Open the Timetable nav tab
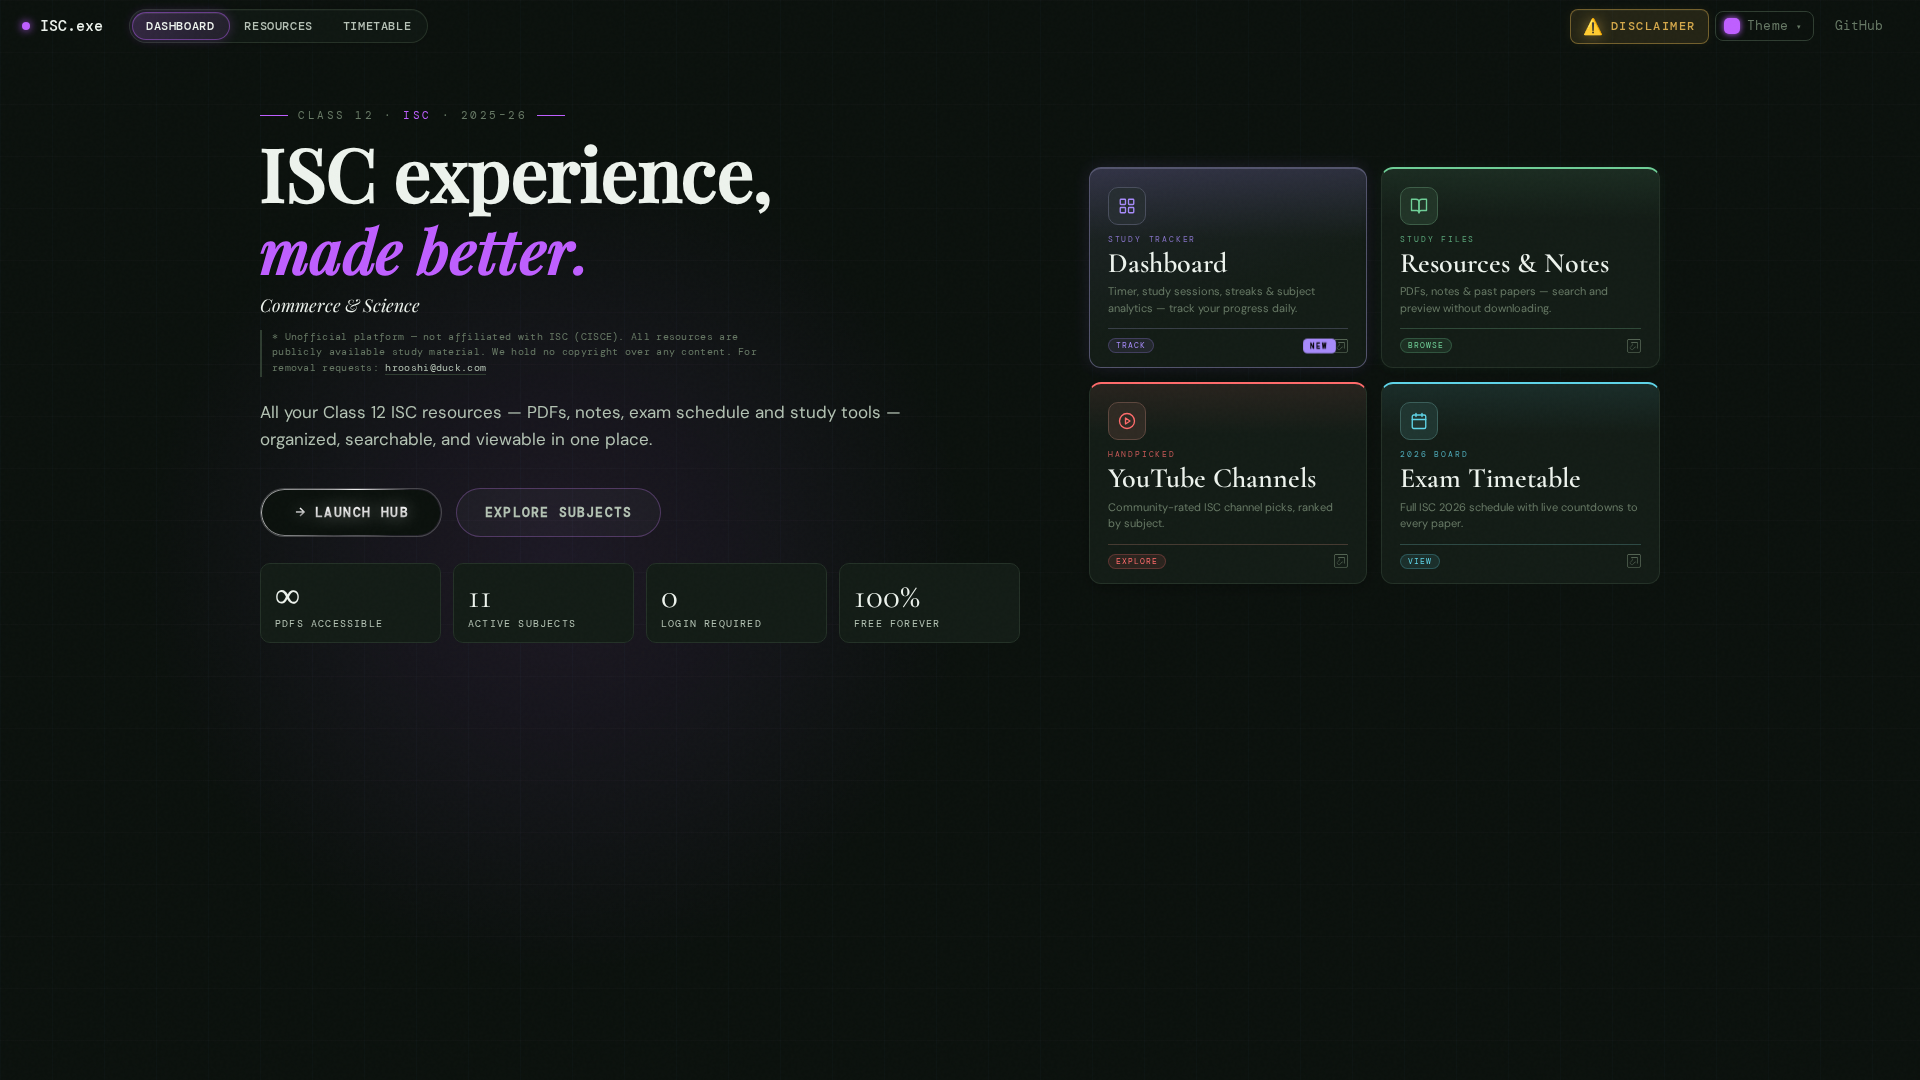Image resolution: width=1920 pixels, height=1080 pixels. [x=377, y=26]
